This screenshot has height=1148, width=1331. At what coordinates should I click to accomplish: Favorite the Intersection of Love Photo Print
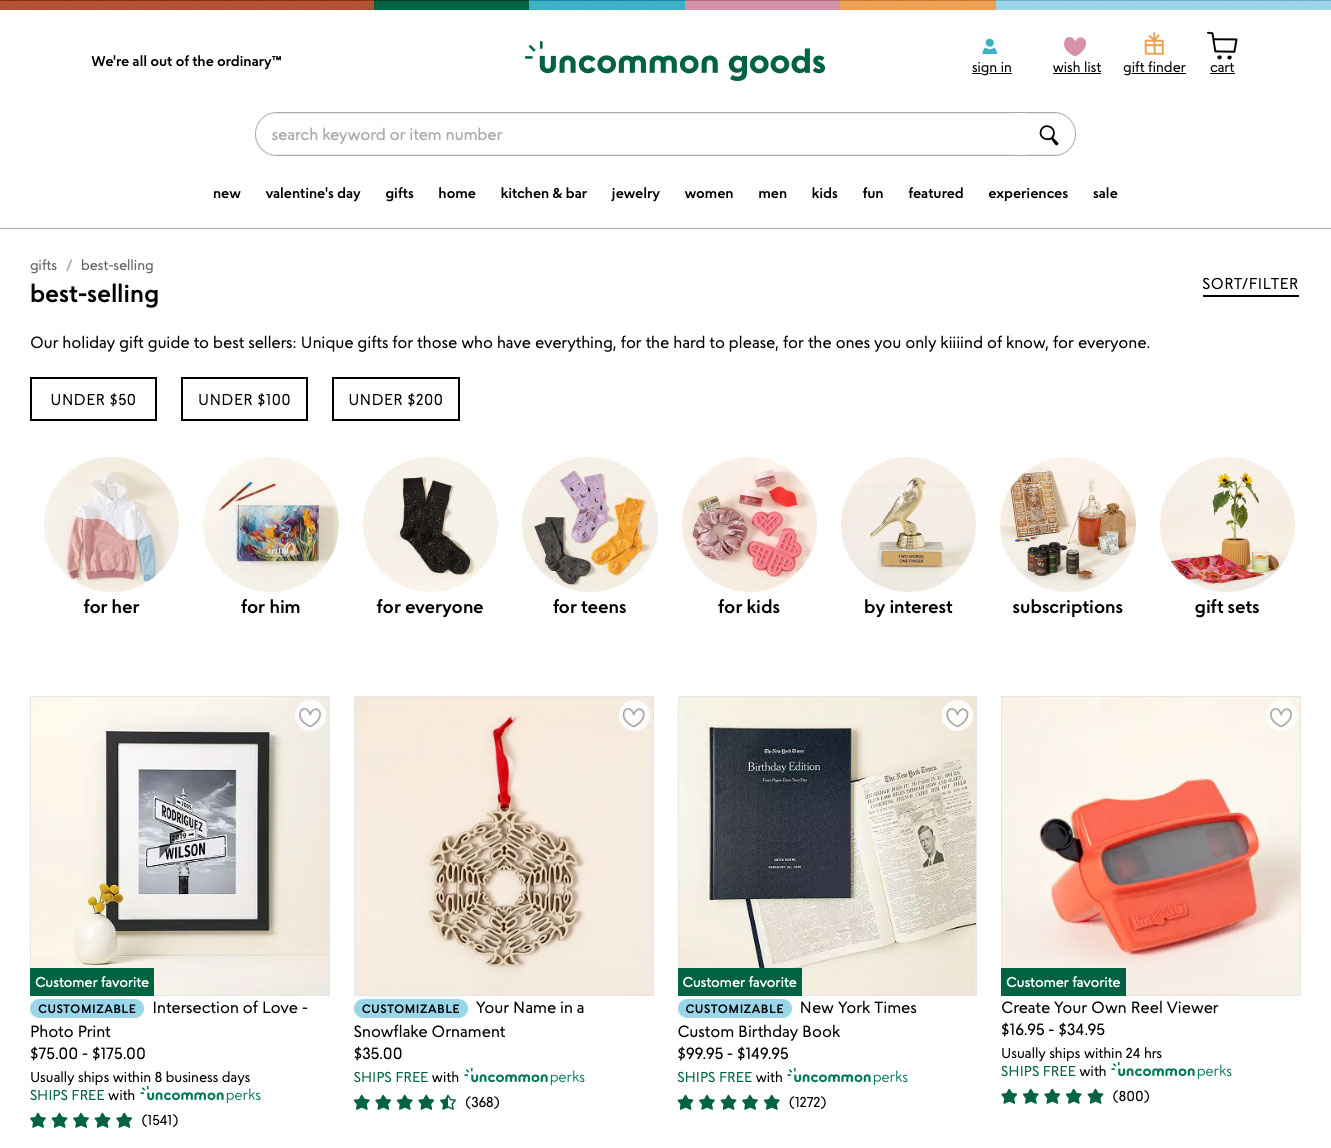310,717
